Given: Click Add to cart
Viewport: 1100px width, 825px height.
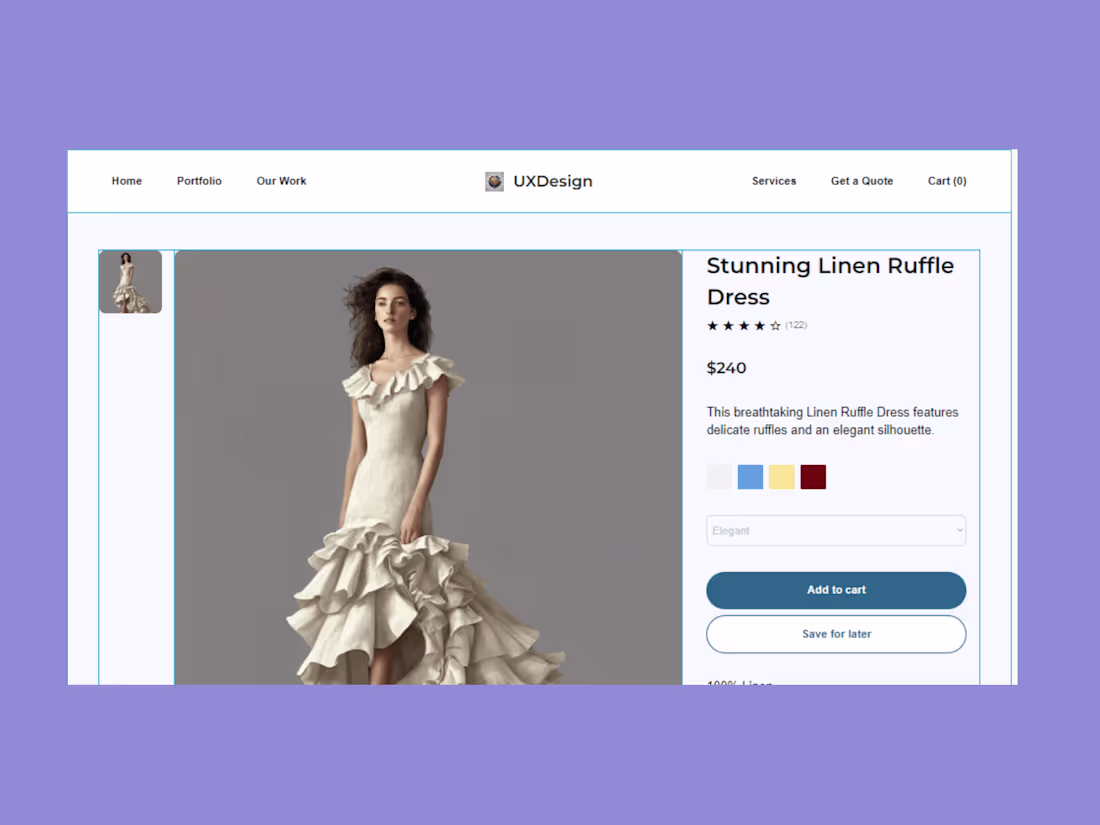Looking at the screenshot, I should pyautogui.click(x=836, y=590).
